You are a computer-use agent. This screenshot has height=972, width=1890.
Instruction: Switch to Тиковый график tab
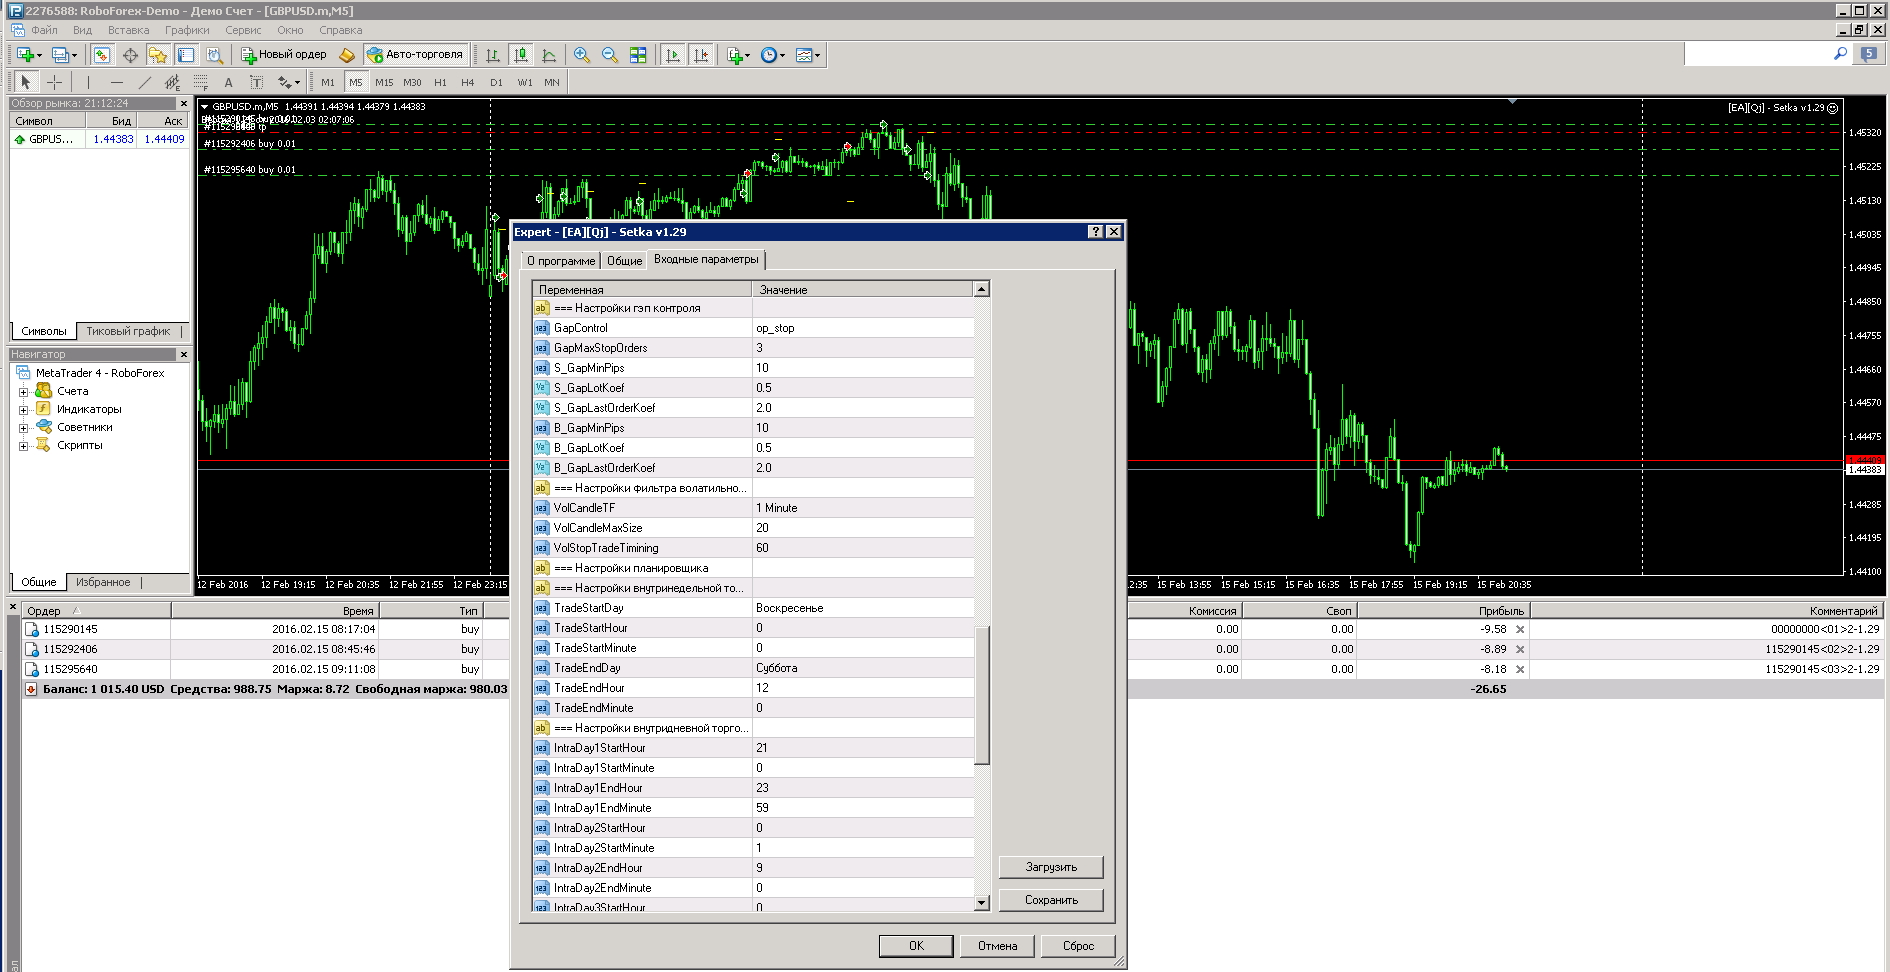[x=128, y=331]
